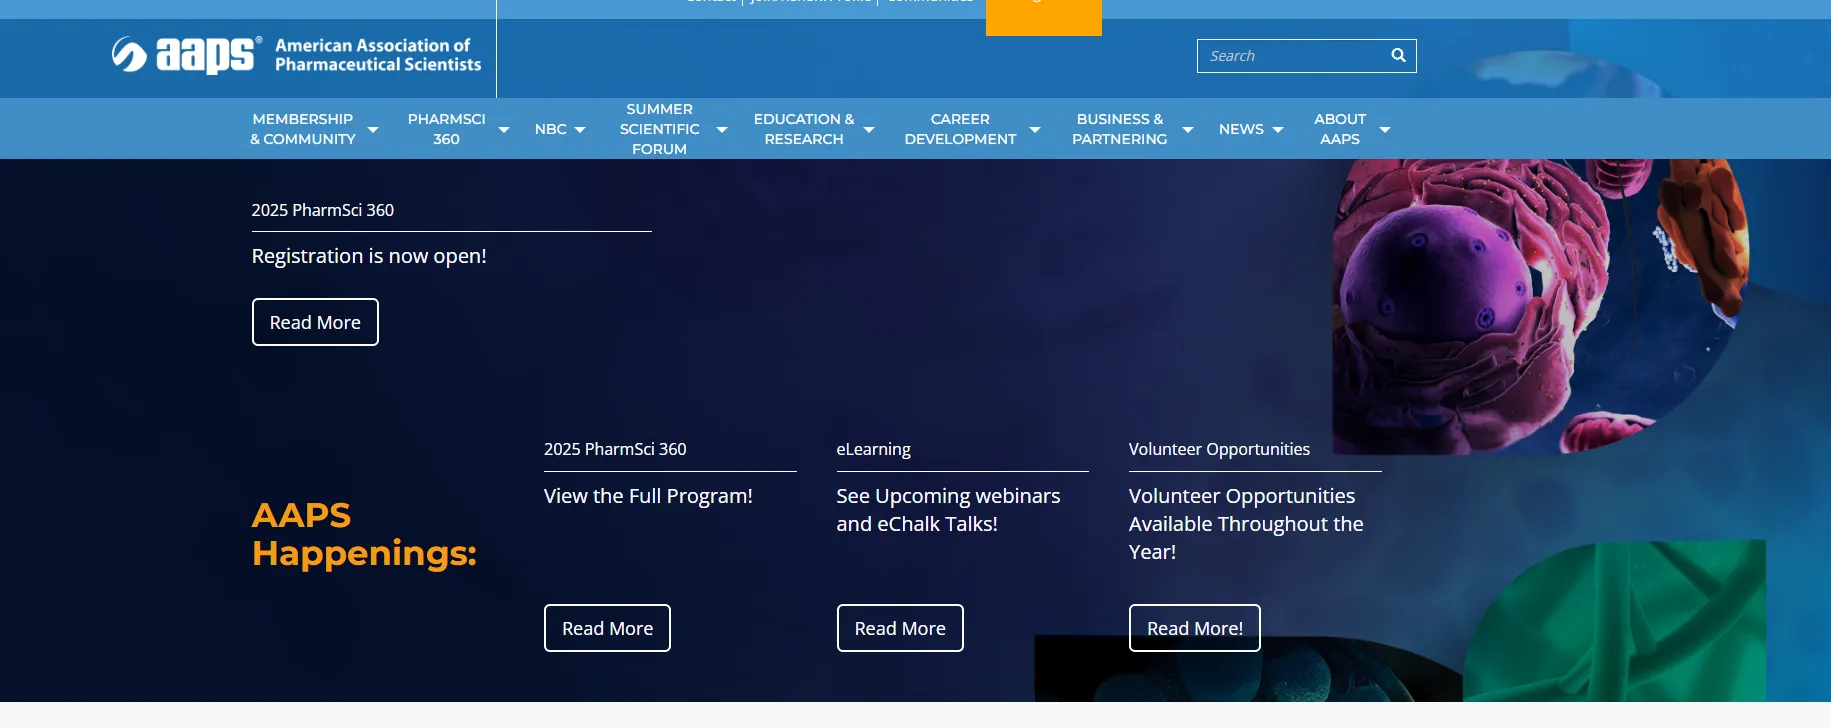Click the orange button at the page top

click(1044, 17)
